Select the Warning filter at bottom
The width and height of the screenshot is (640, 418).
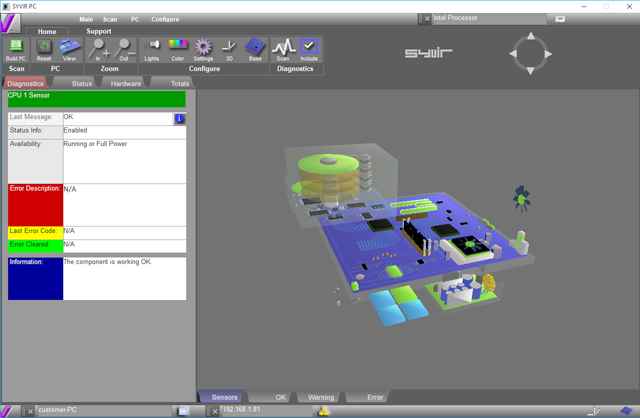click(x=320, y=397)
